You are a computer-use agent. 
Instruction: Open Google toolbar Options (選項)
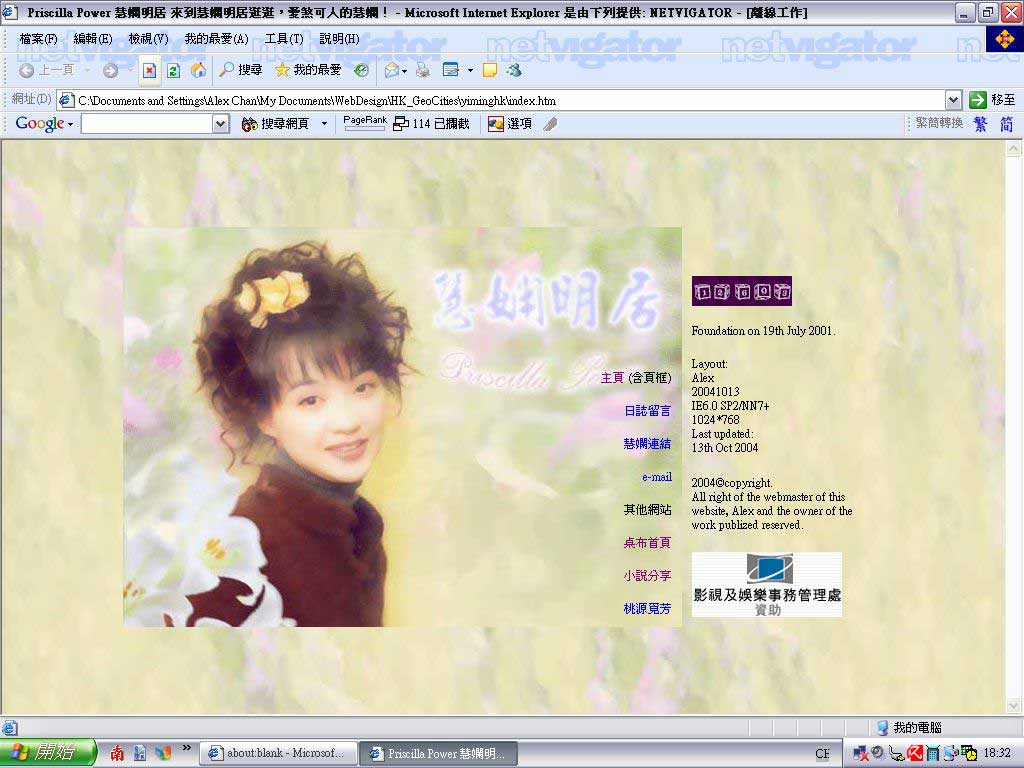click(x=510, y=123)
